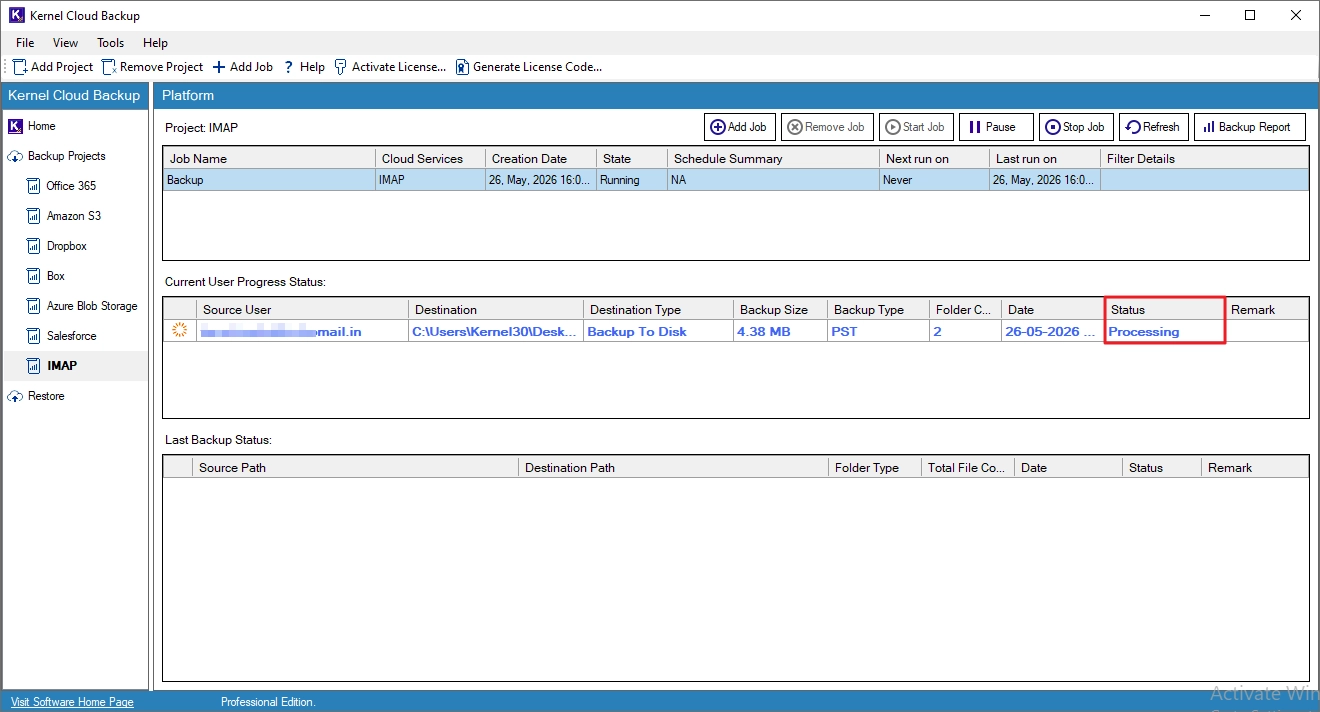Viewport: 1320px width, 712px height.
Task: Open Help question mark icon in toolbar
Action: (289, 67)
